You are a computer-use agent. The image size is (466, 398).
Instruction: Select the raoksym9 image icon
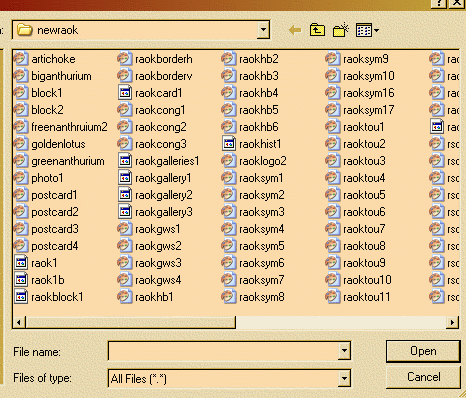333,59
